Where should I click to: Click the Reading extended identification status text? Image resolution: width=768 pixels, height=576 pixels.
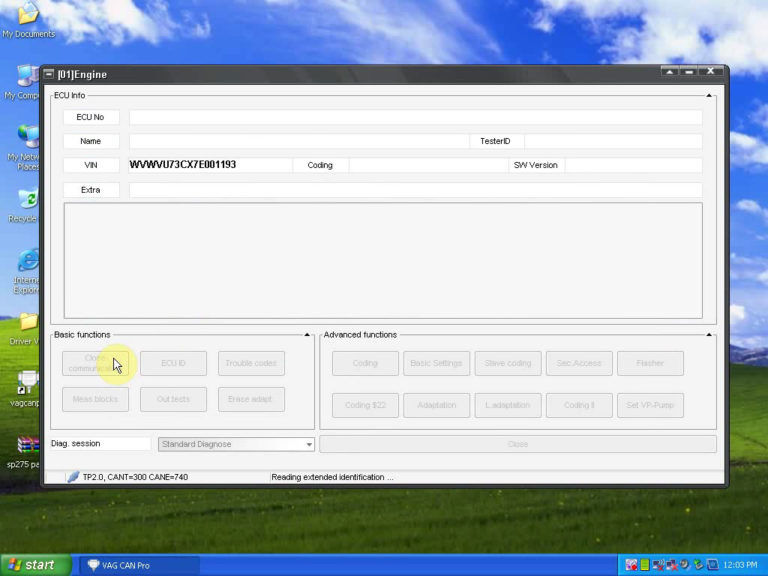332,477
